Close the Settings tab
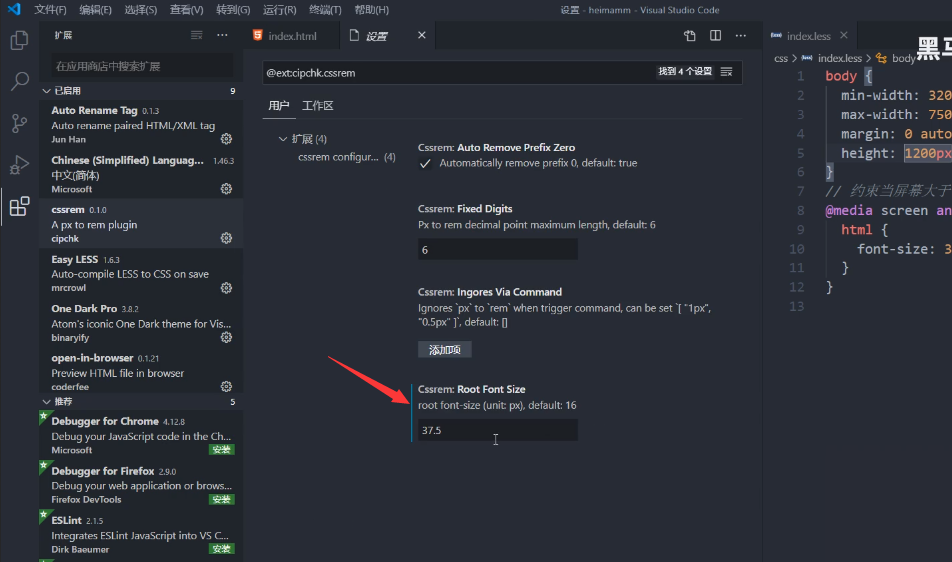 click(422, 35)
